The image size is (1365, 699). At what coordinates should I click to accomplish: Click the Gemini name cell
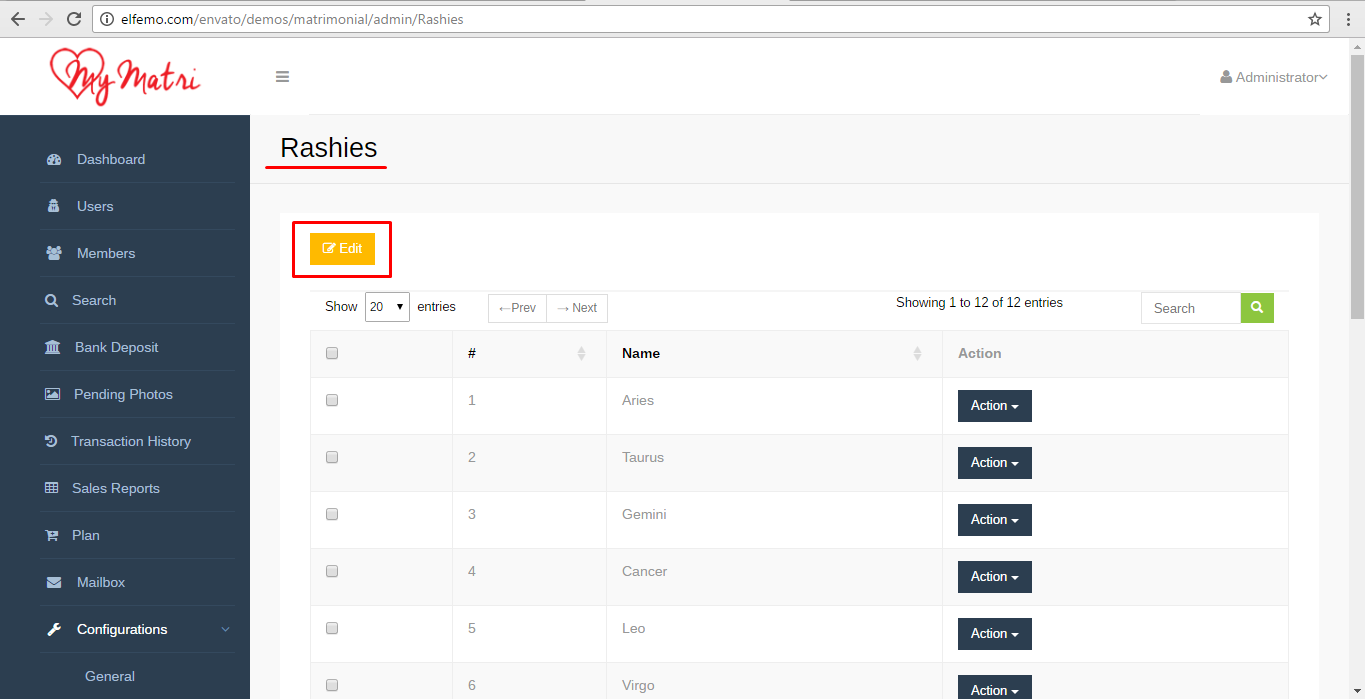tap(774, 520)
